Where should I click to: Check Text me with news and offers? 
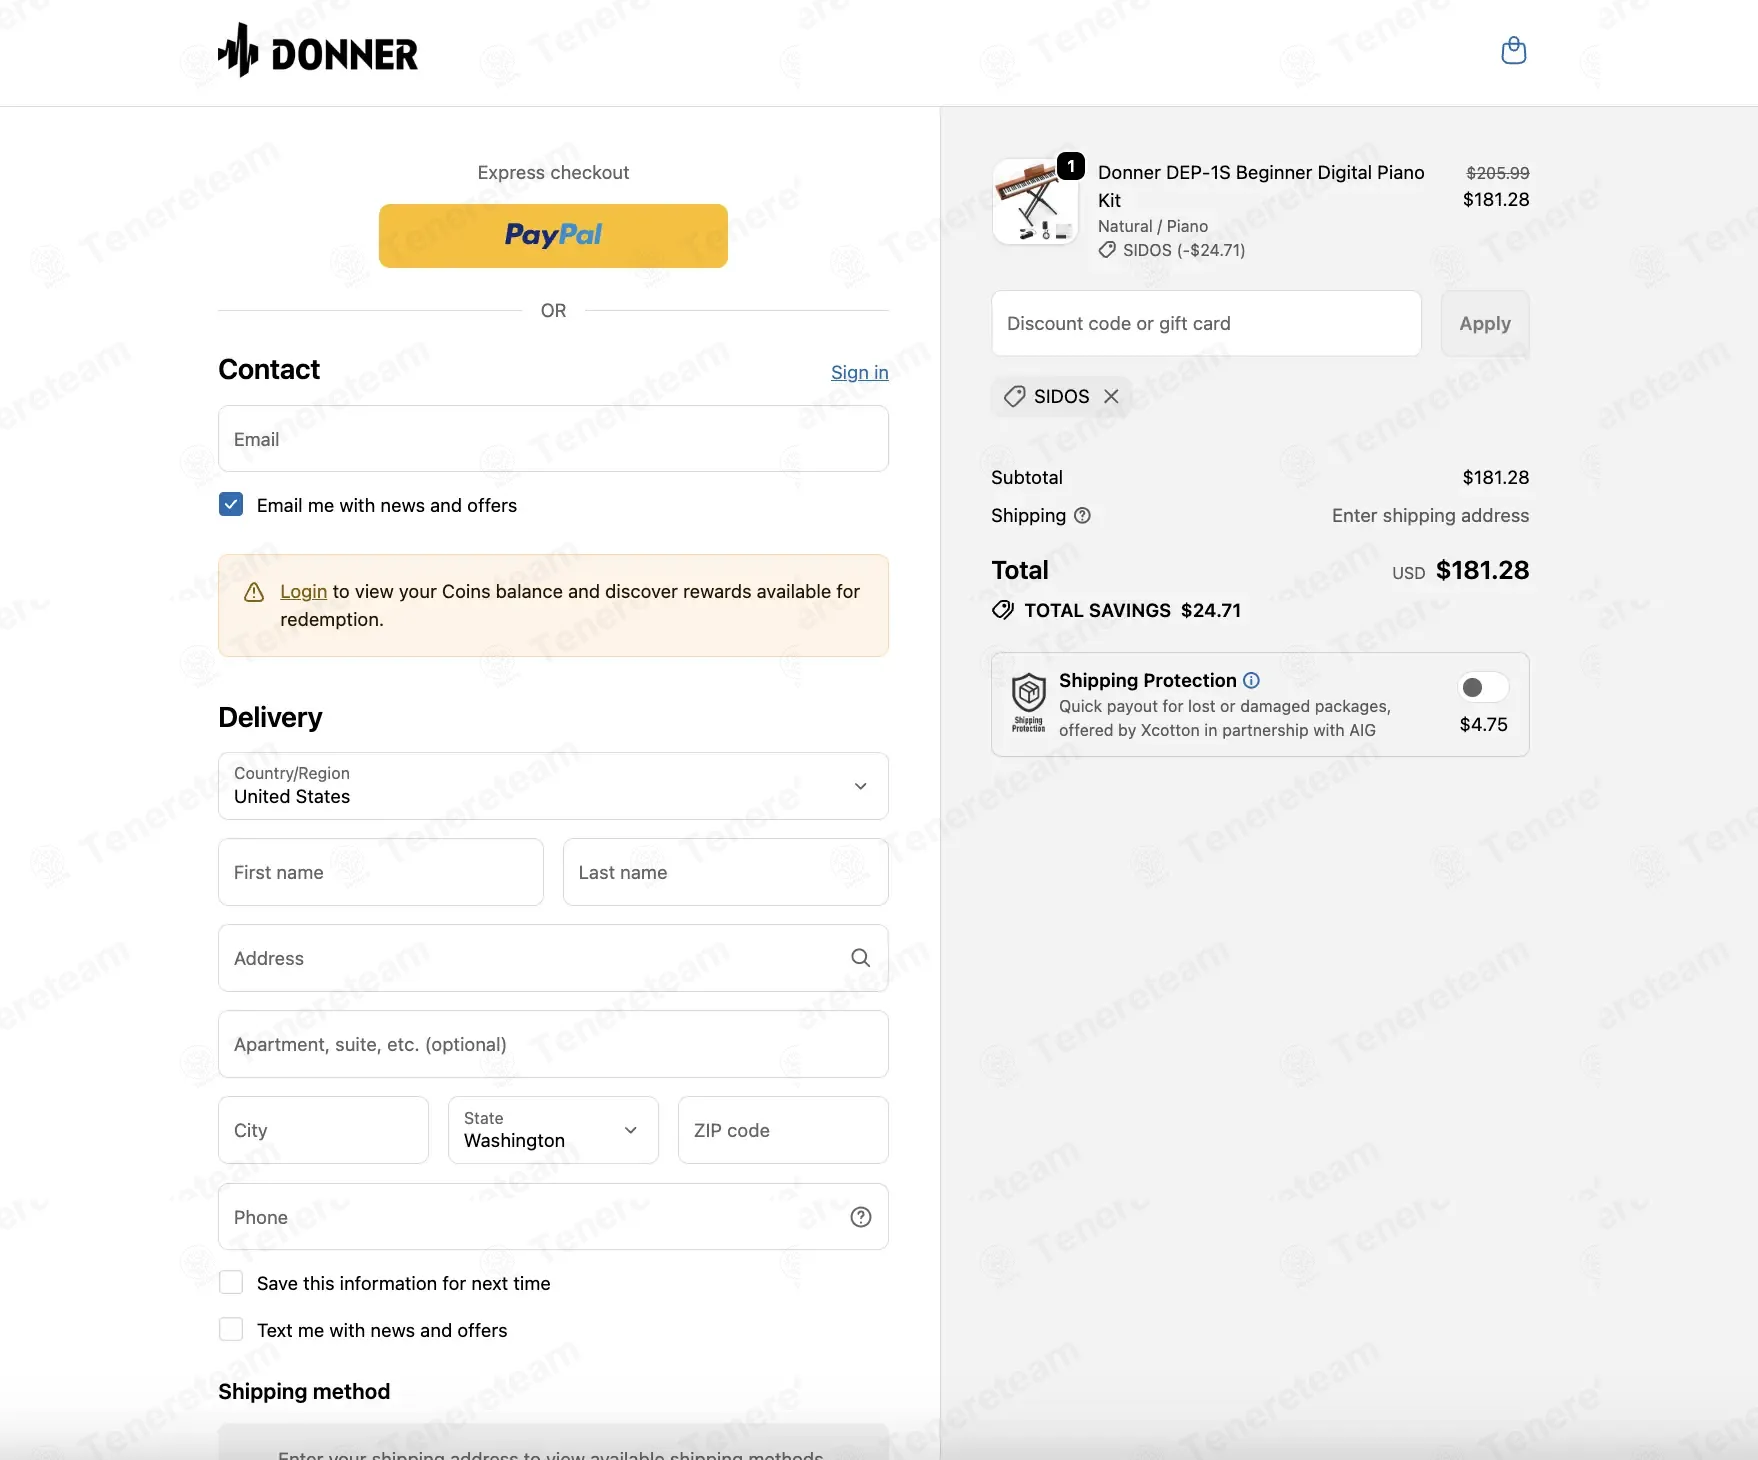click(231, 1329)
